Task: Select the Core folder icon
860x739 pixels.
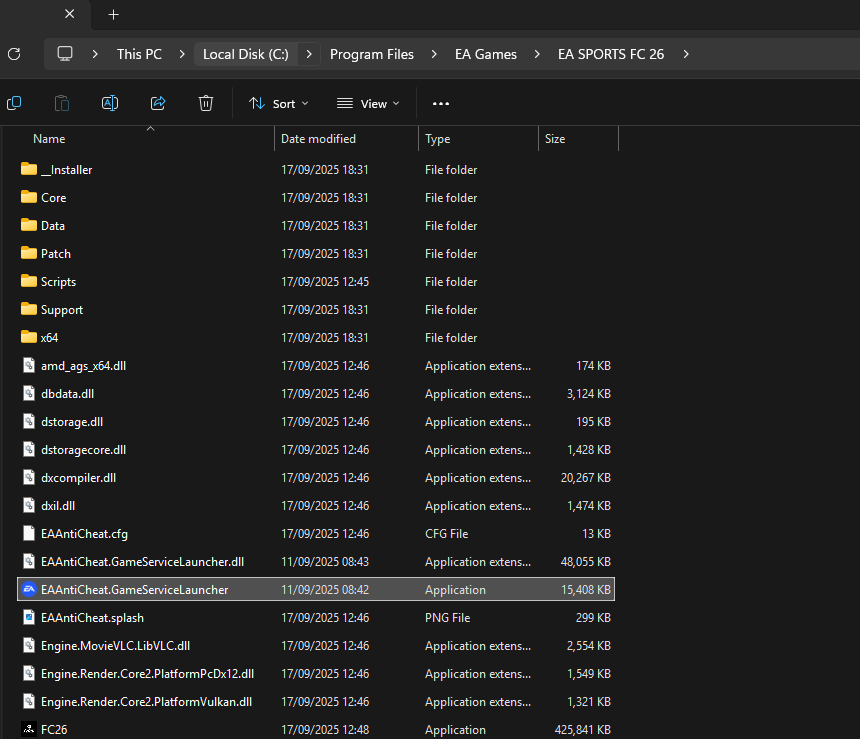Action: 29,197
